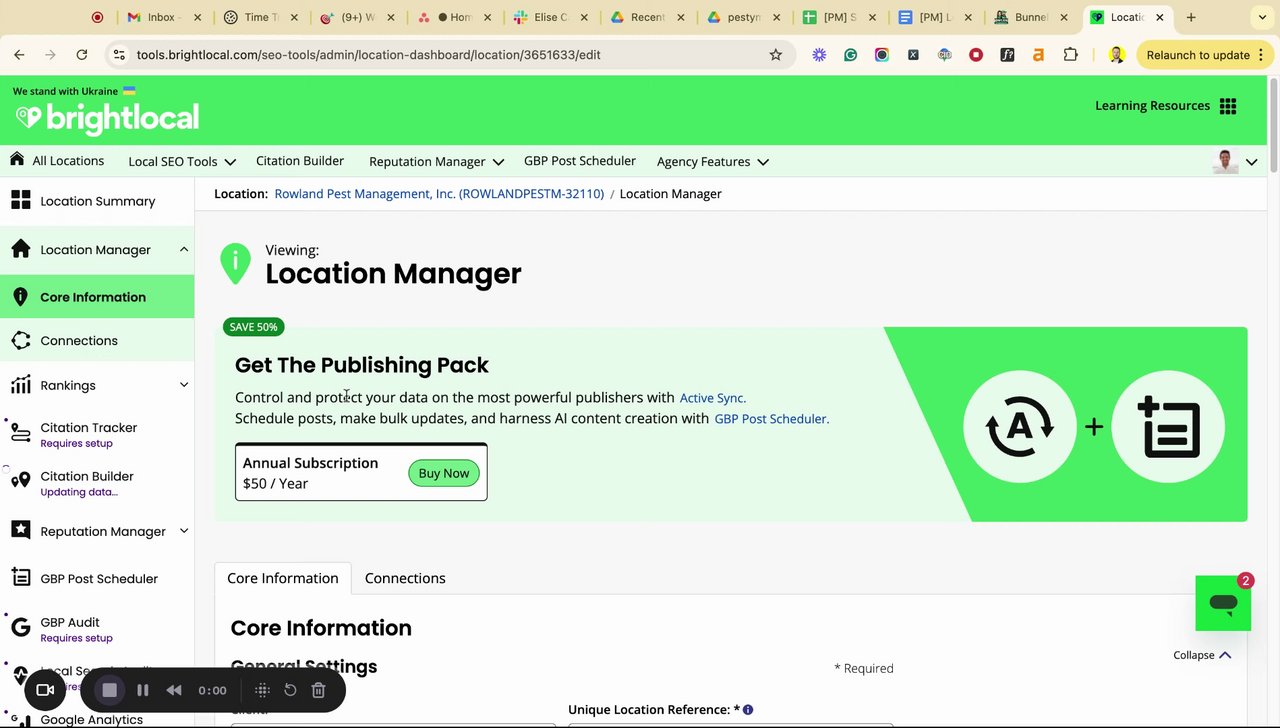Image resolution: width=1280 pixels, height=728 pixels.
Task: Open the Rowland Pest Management breadcrumb link
Action: pyautogui.click(x=439, y=194)
